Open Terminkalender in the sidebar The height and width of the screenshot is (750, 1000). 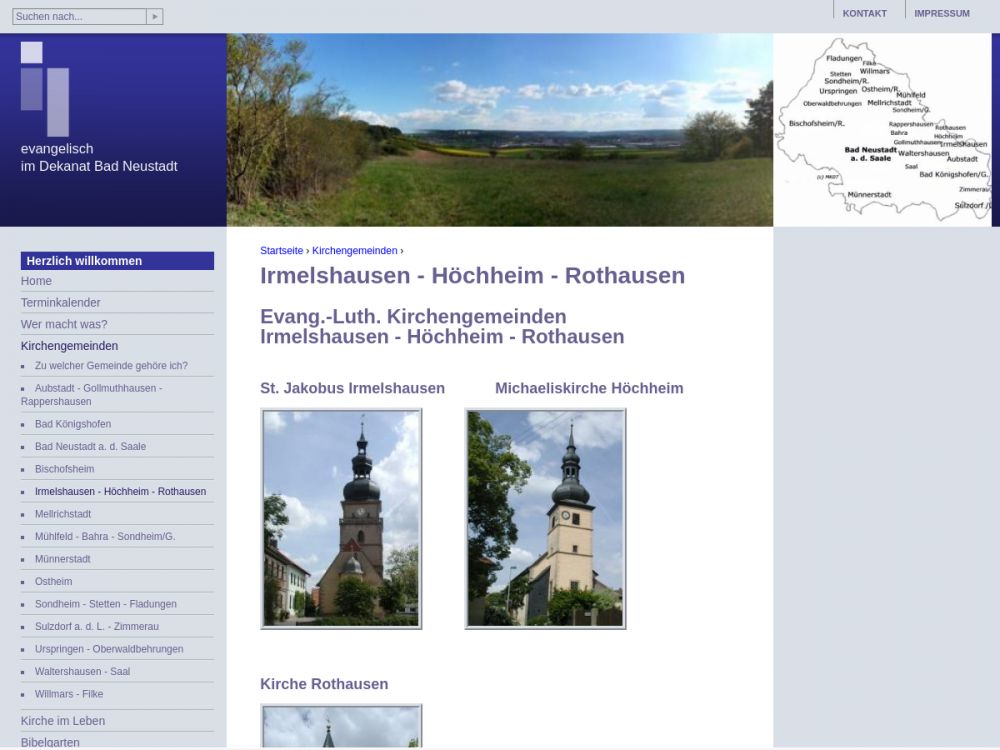point(60,303)
